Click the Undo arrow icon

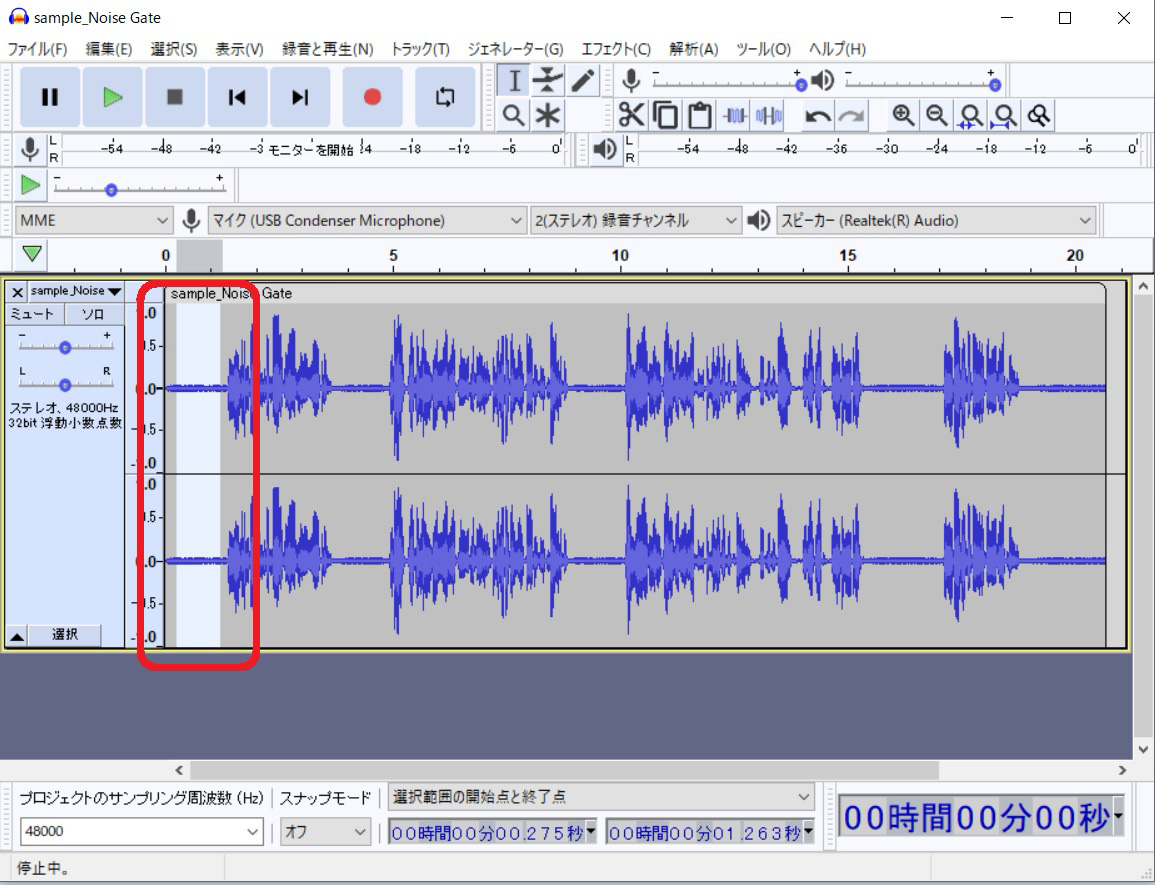pos(818,116)
